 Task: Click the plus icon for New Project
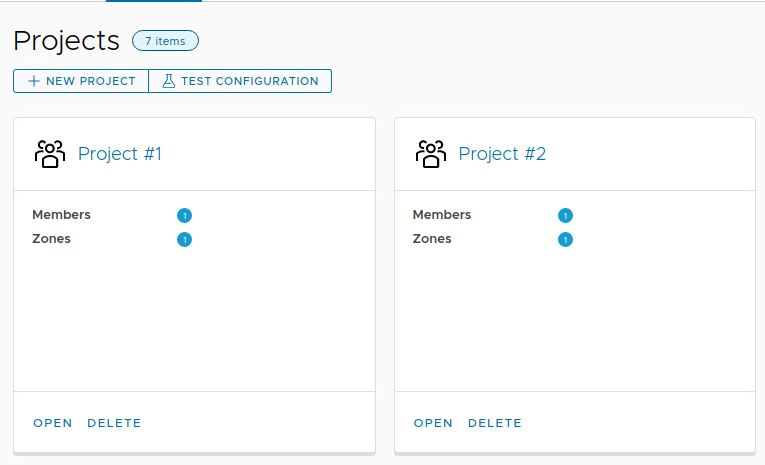34,81
